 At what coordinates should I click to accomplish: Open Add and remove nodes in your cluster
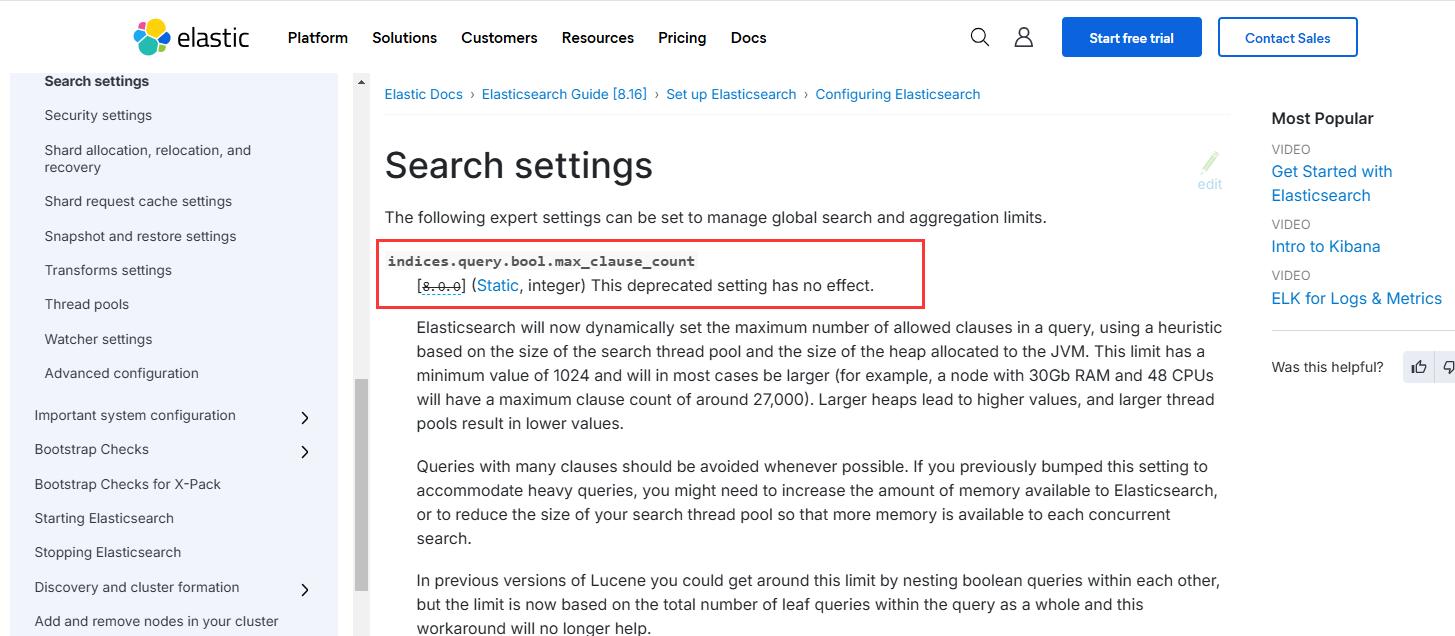[x=156, y=621]
